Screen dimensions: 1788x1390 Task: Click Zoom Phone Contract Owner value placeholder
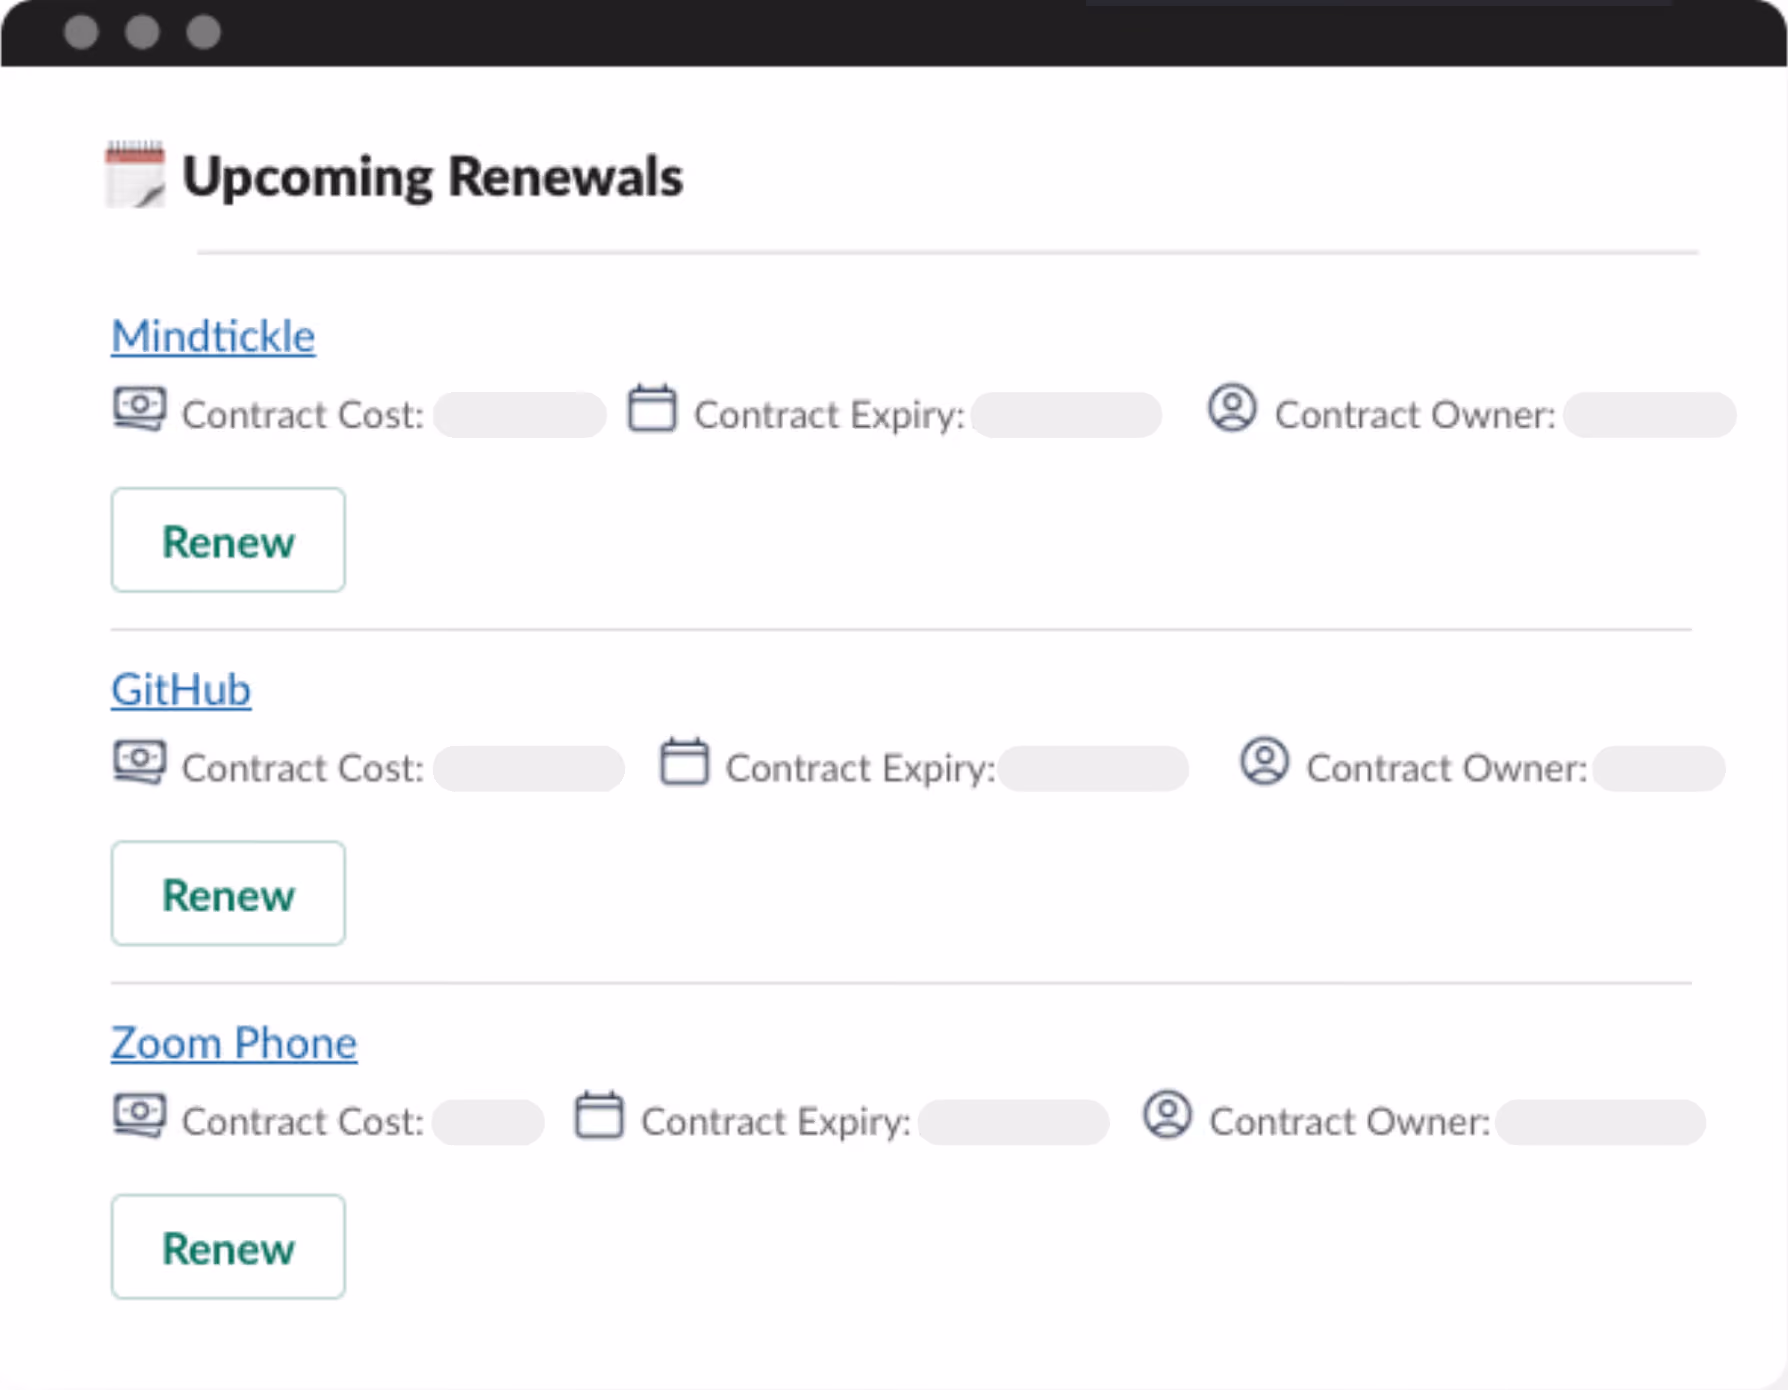[x=1600, y=1121]
